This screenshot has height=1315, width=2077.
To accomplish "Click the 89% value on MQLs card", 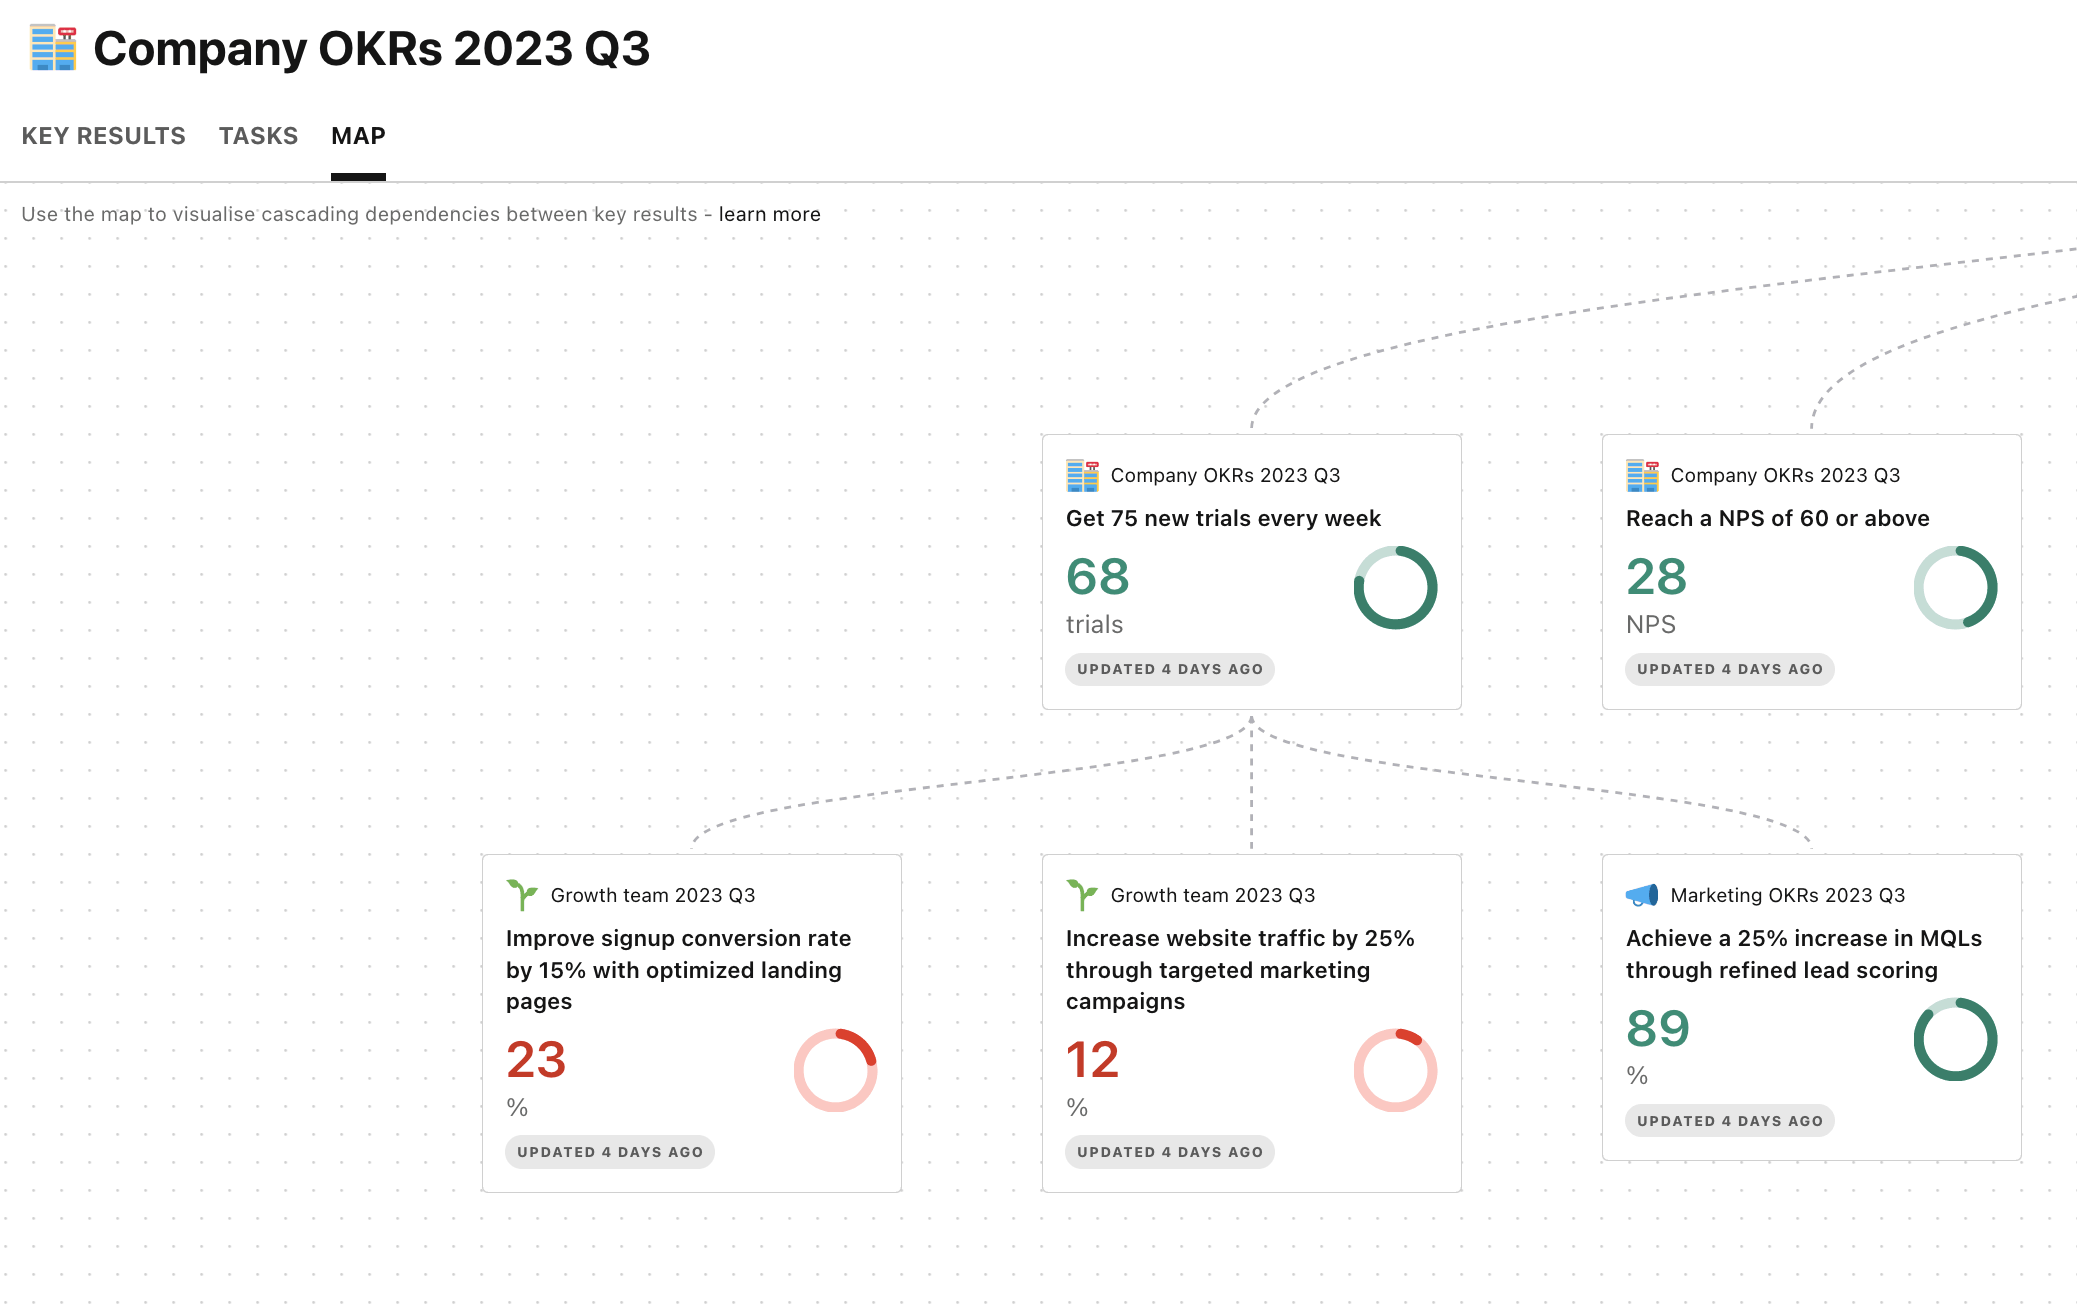I will pos(1657,1029).
